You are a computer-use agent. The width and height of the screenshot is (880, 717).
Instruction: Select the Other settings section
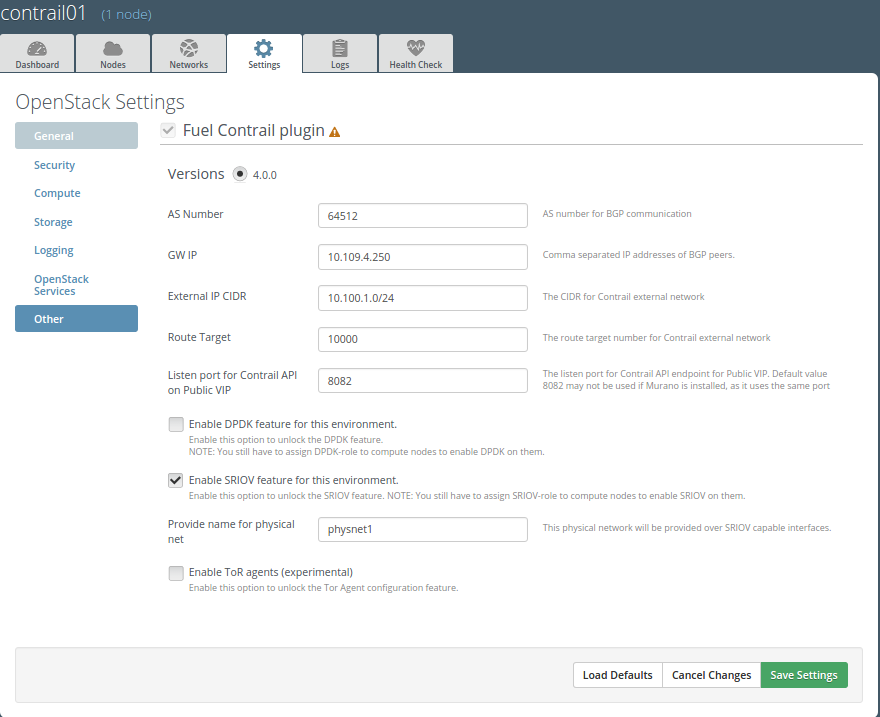coord(76,319)
